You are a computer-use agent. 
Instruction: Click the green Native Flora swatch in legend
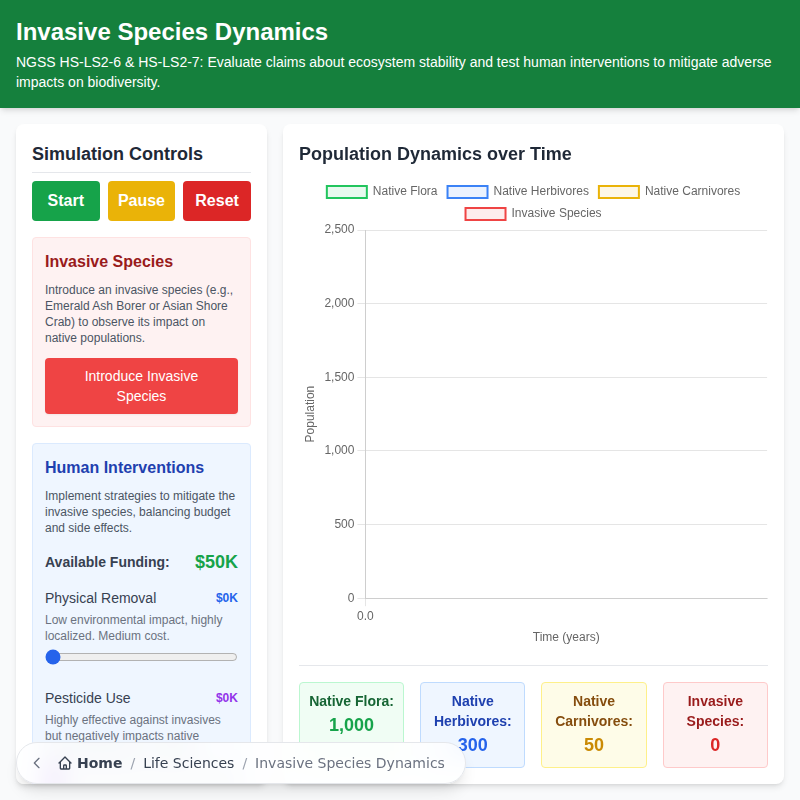click(x=346, y=191)
